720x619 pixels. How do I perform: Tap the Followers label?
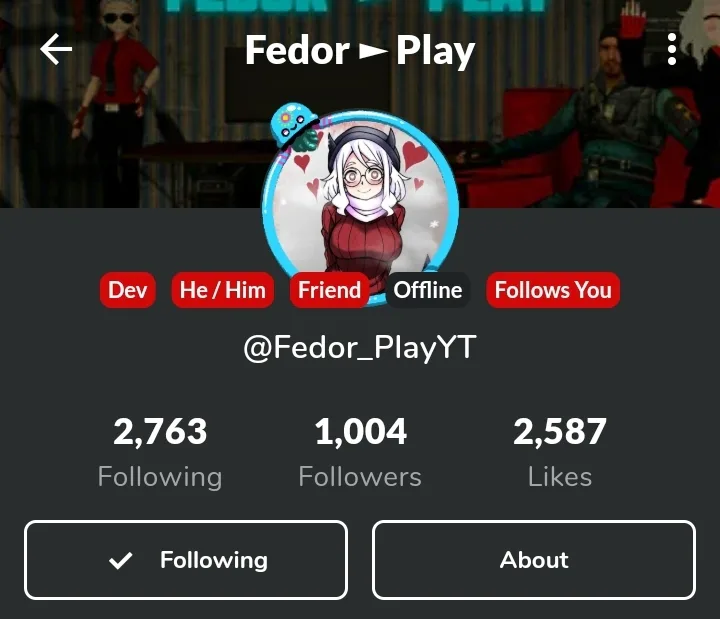click(x=360, y=477)
